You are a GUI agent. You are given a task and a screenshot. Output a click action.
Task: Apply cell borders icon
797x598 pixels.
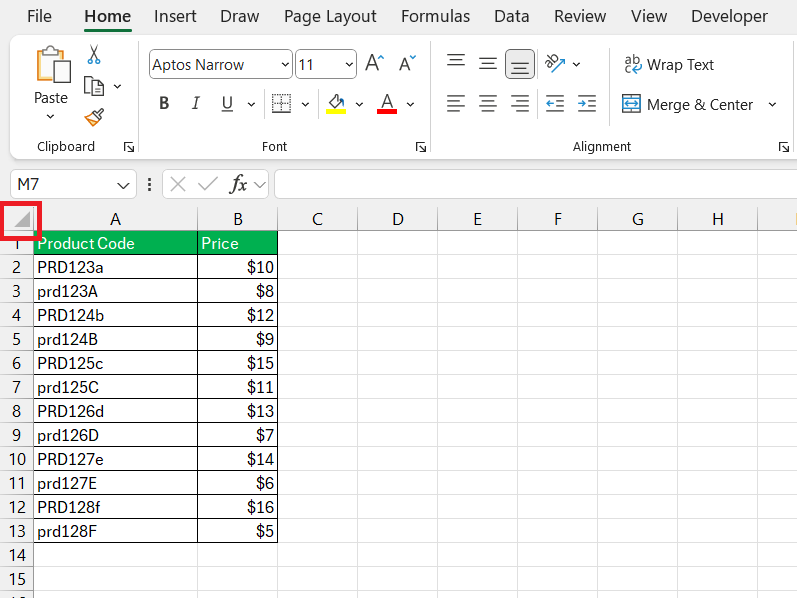[x=281, y=104]
